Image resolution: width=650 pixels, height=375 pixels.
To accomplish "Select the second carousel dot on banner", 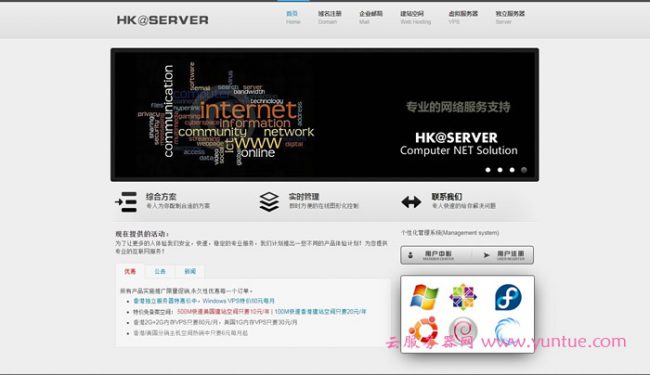I will [x=500, y=170].
